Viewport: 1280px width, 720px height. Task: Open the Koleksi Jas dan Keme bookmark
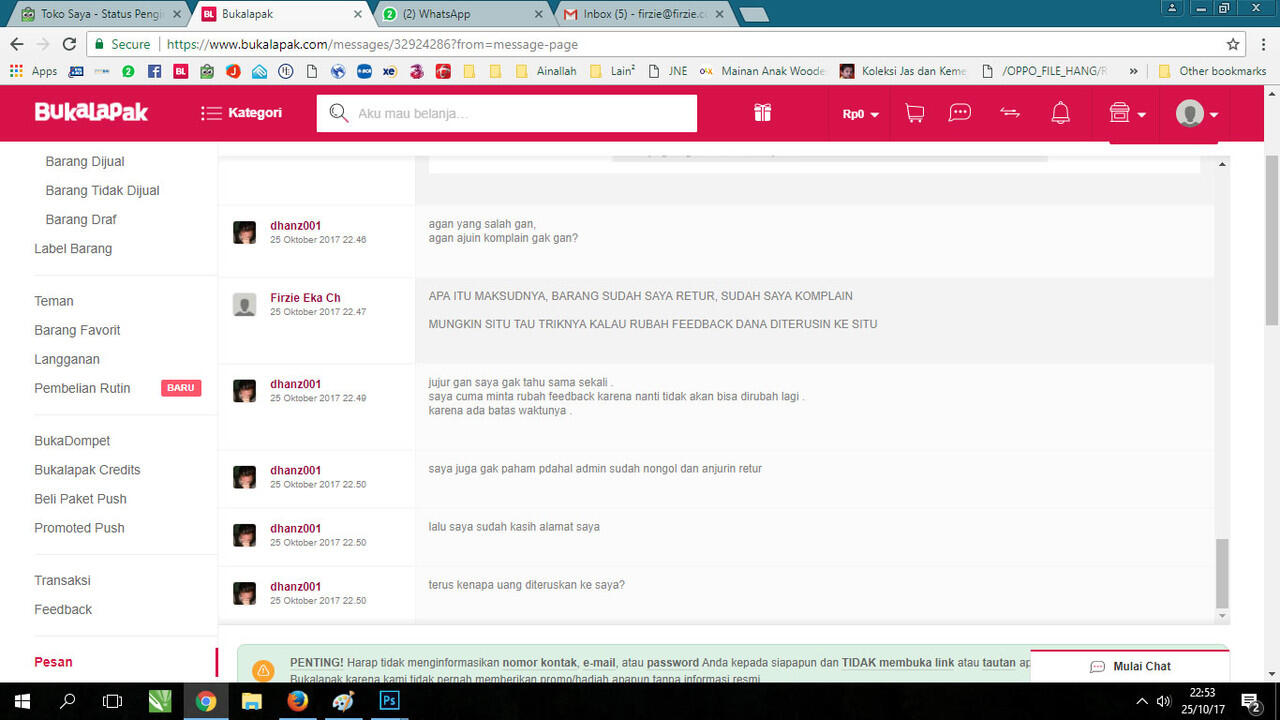pos(904,71)
